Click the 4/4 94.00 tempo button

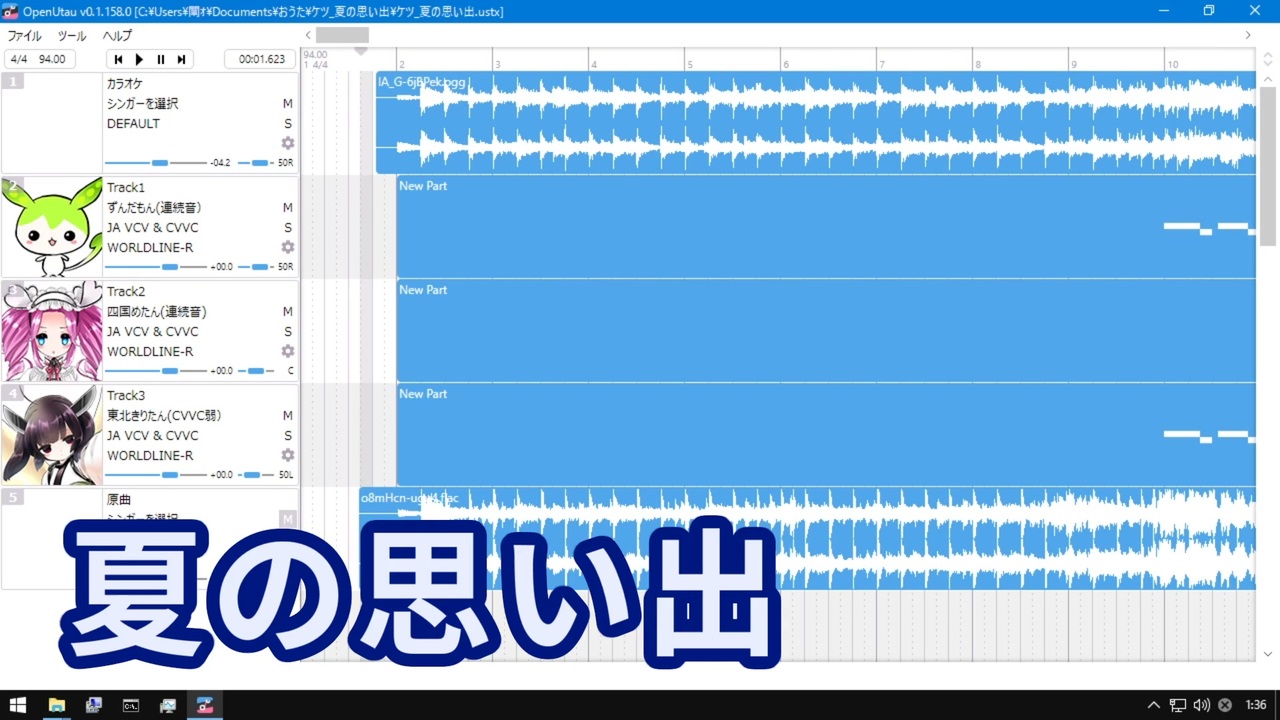coord(39,59)
